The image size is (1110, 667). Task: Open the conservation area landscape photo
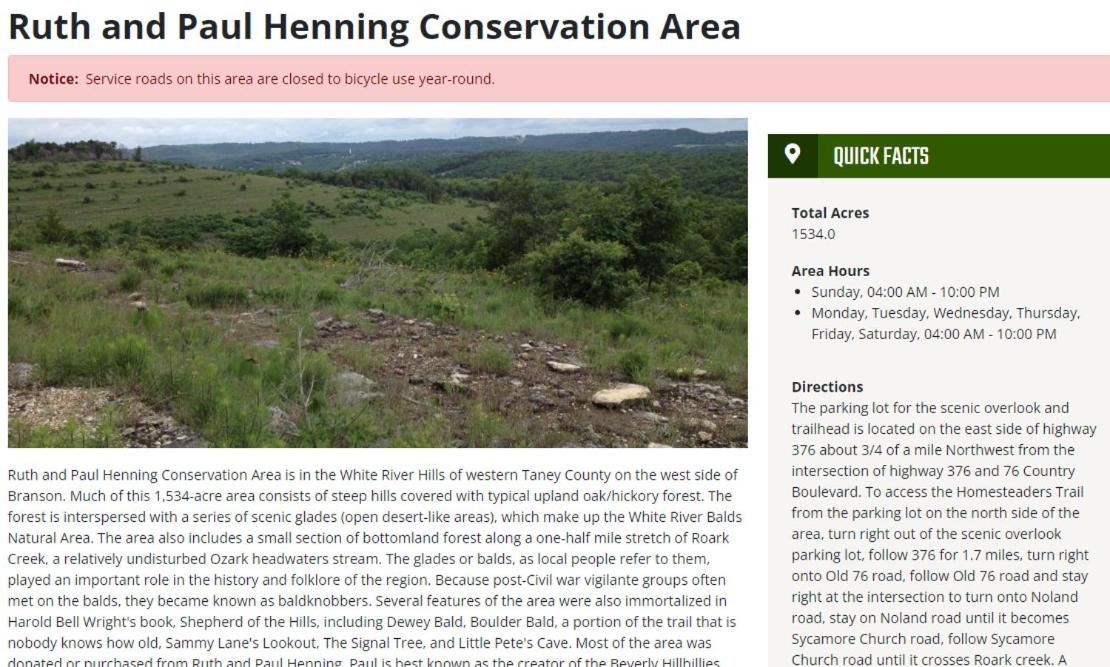point(377,283)
